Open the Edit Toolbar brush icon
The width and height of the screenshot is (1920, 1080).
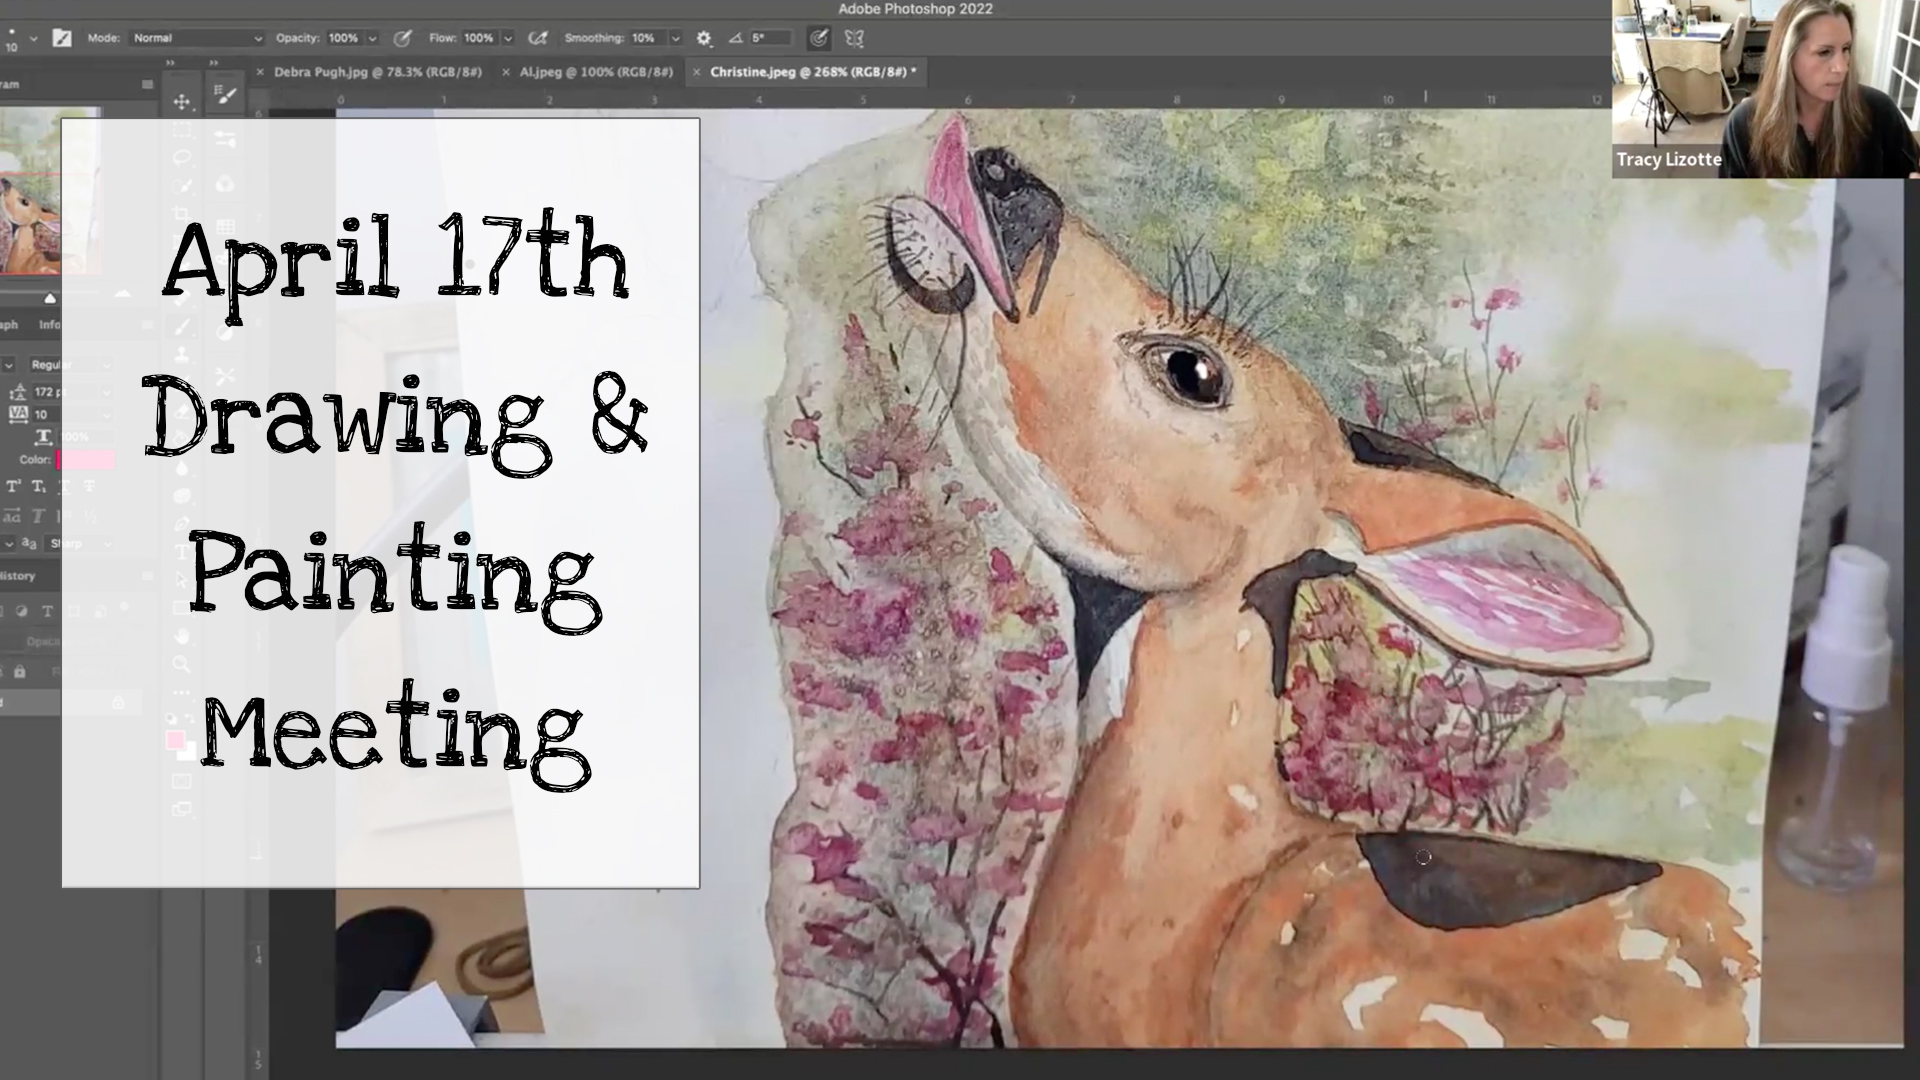click(225, 96)
